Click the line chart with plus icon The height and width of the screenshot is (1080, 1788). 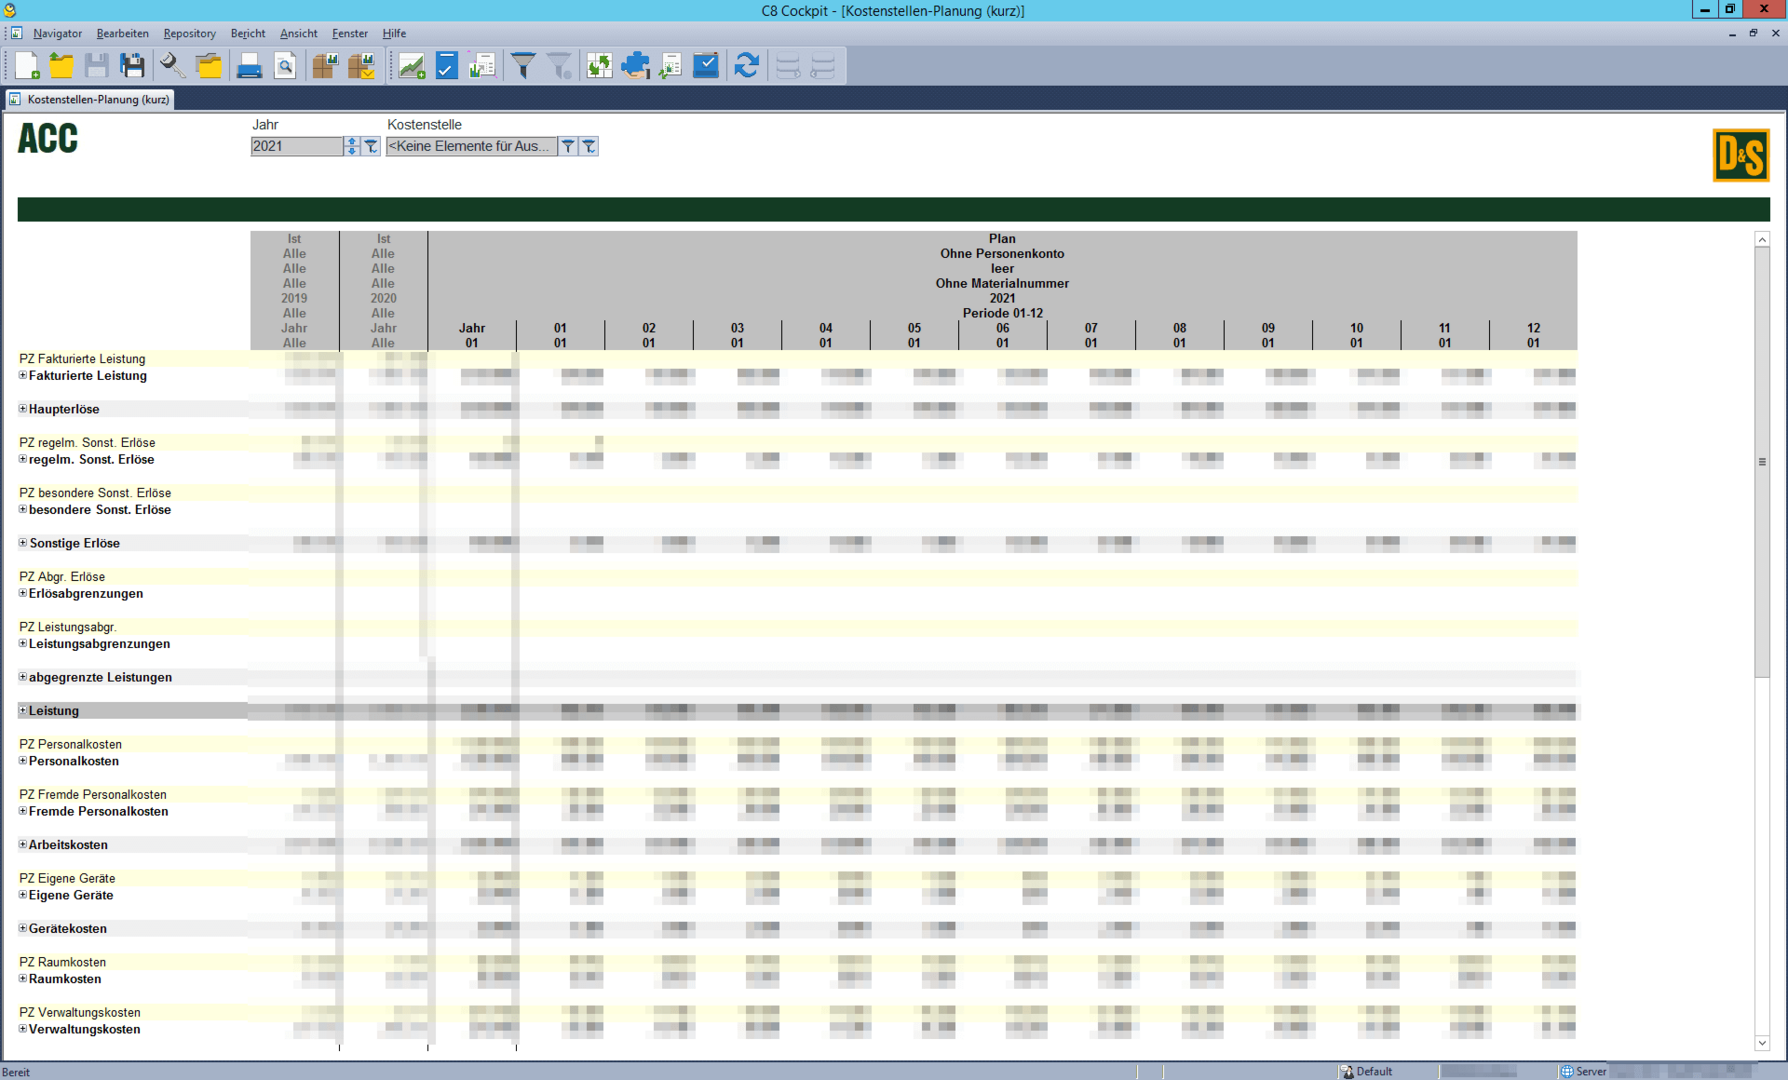411,66
